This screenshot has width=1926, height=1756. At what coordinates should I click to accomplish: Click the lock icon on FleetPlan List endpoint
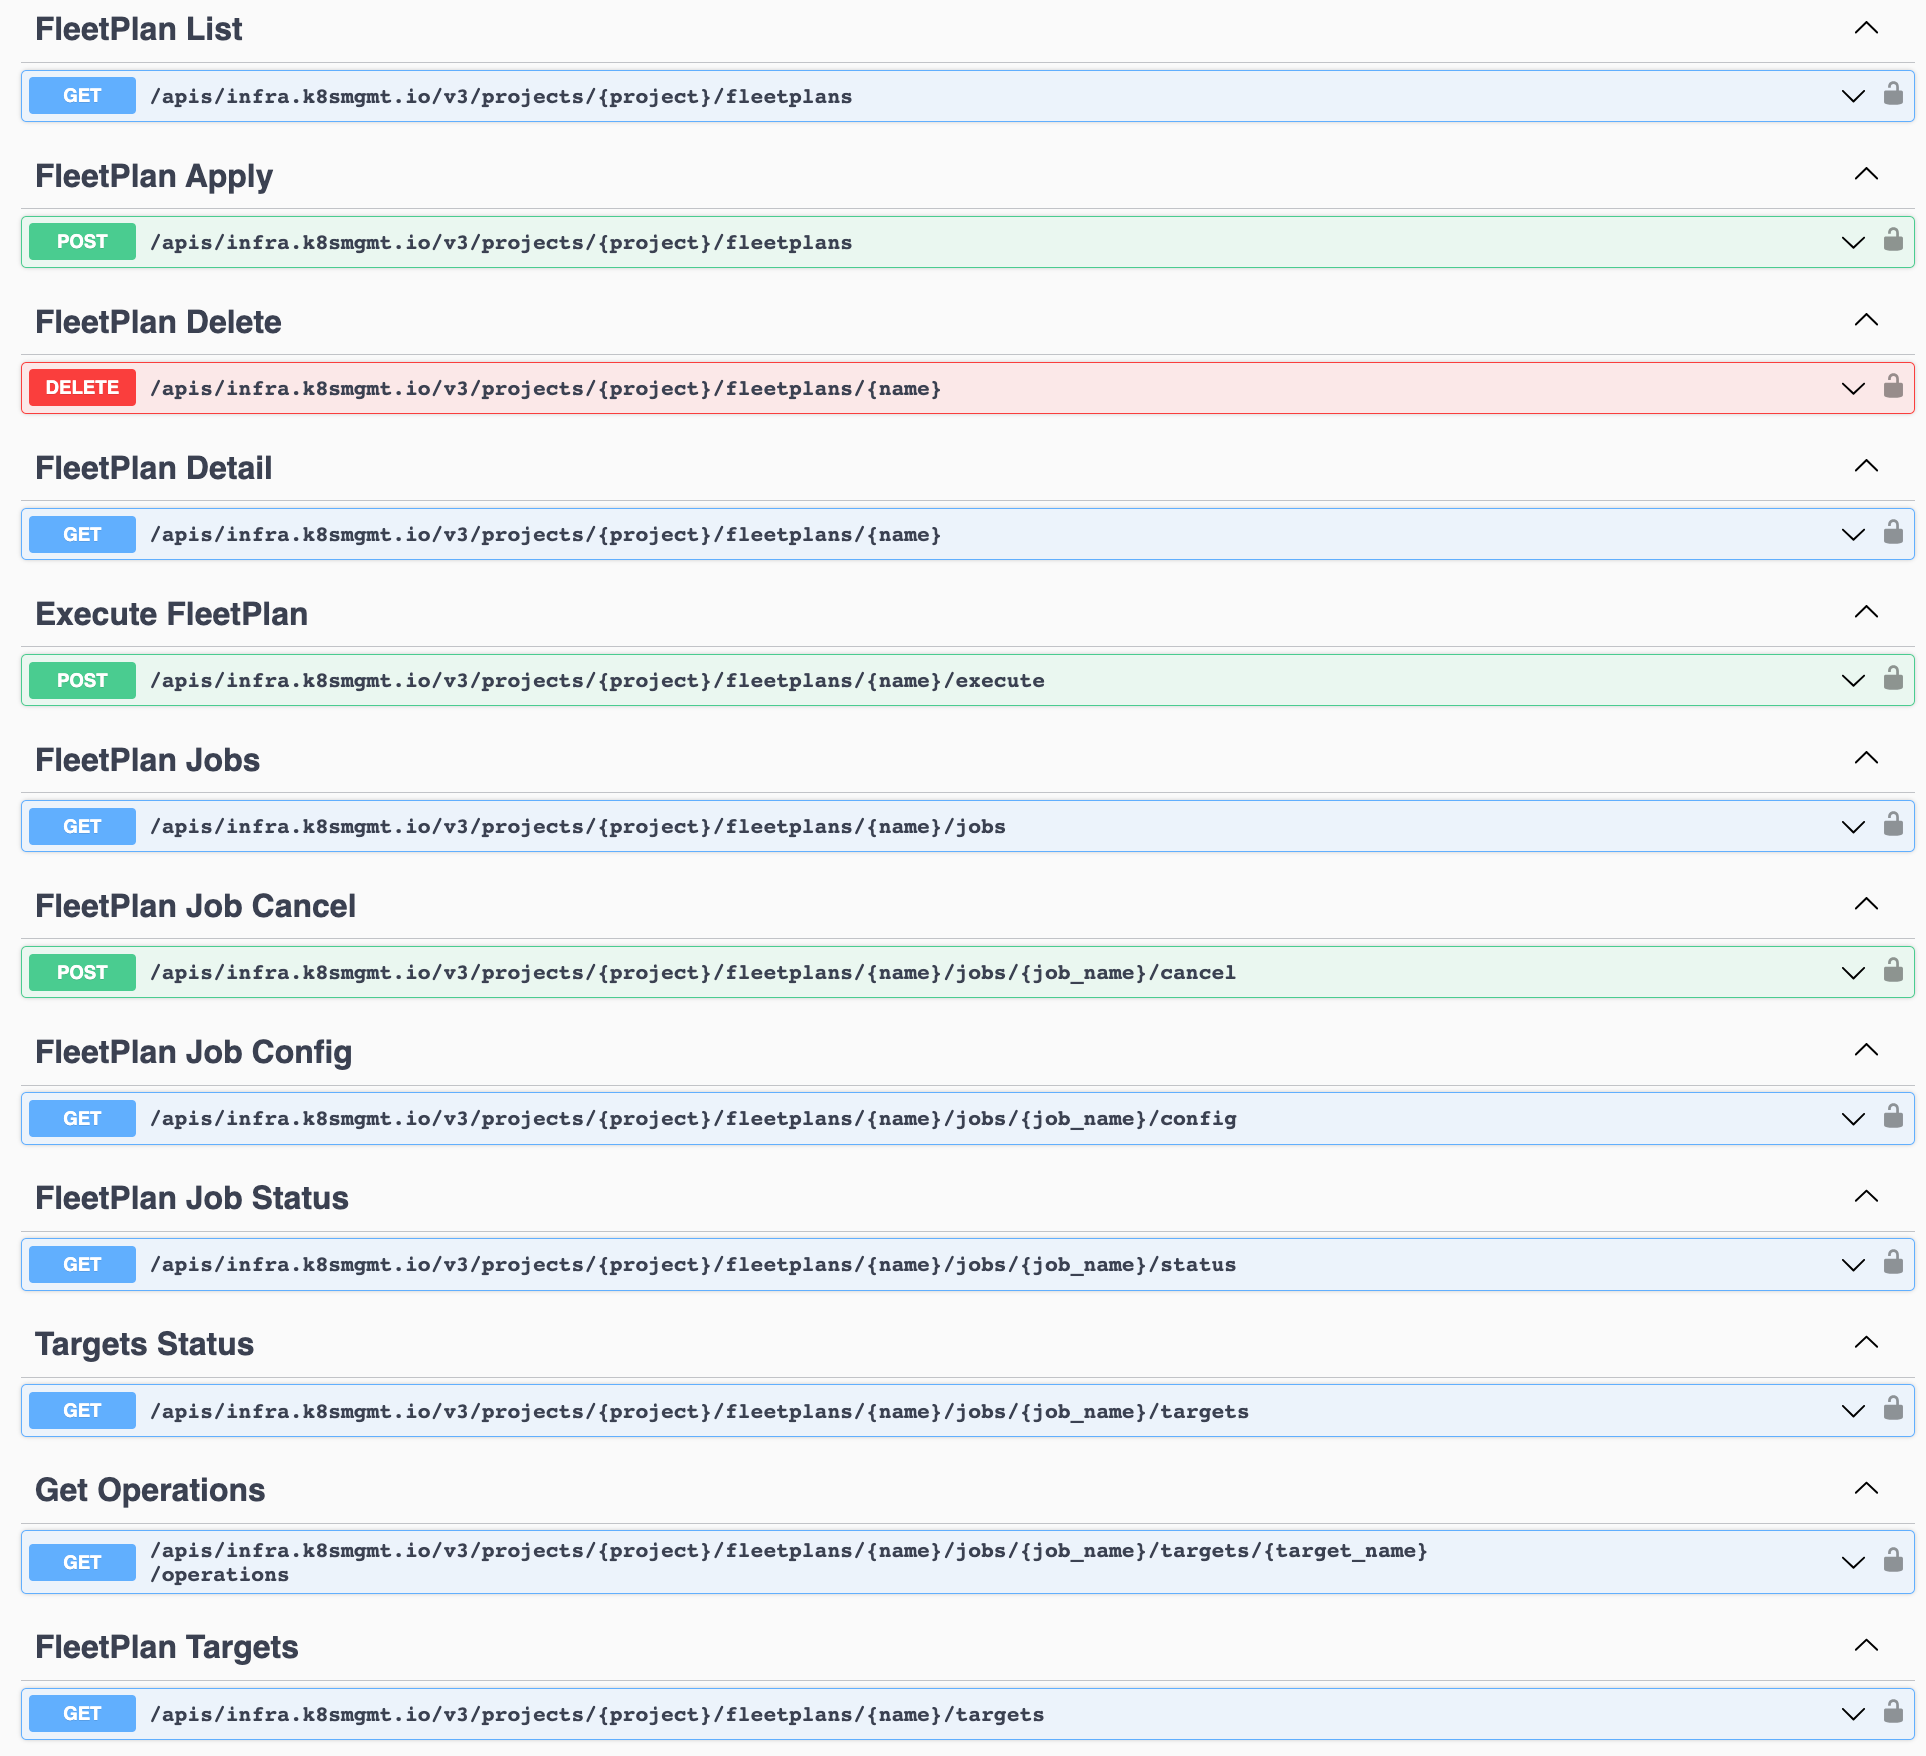click(x=1893, y=94)
